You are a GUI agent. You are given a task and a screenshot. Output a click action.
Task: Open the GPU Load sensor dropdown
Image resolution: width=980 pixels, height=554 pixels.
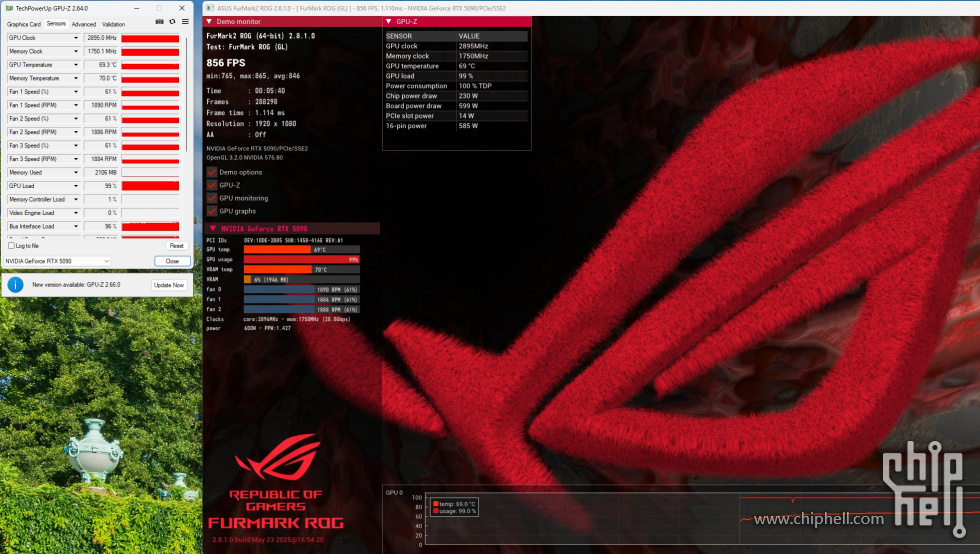pyautogui.click(x=76, y=186)
